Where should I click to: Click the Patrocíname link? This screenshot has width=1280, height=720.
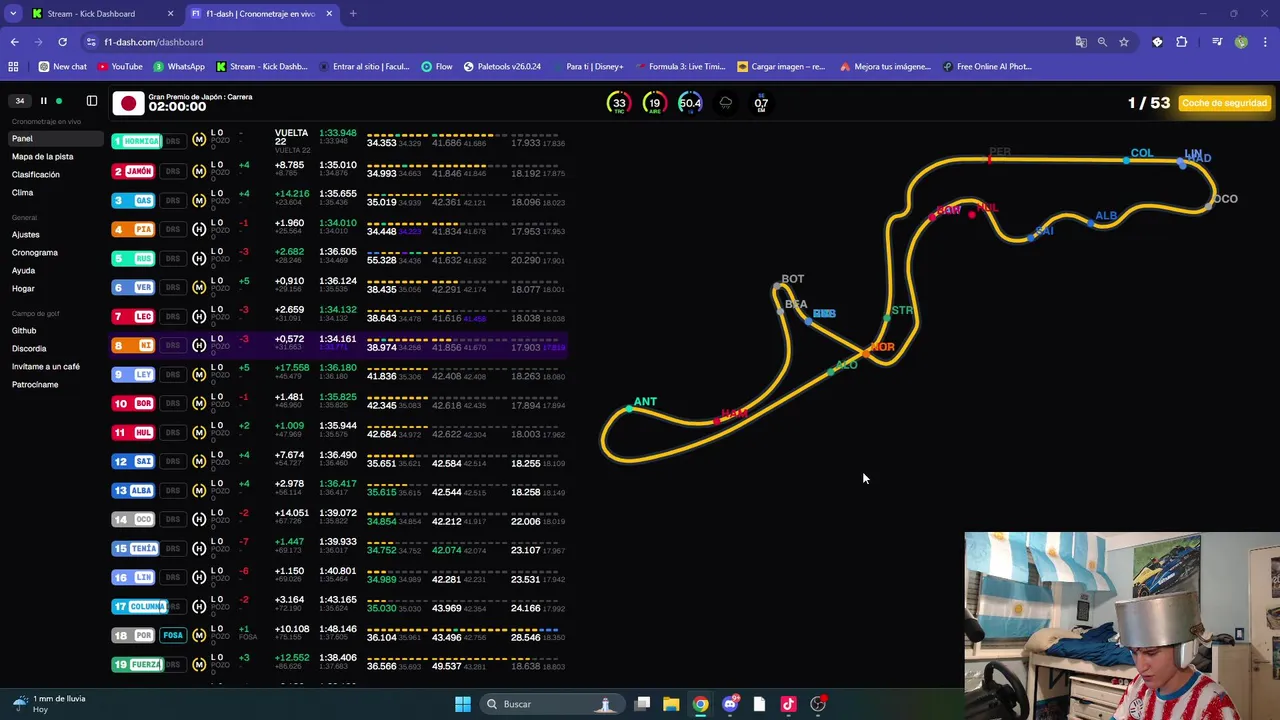35,385
